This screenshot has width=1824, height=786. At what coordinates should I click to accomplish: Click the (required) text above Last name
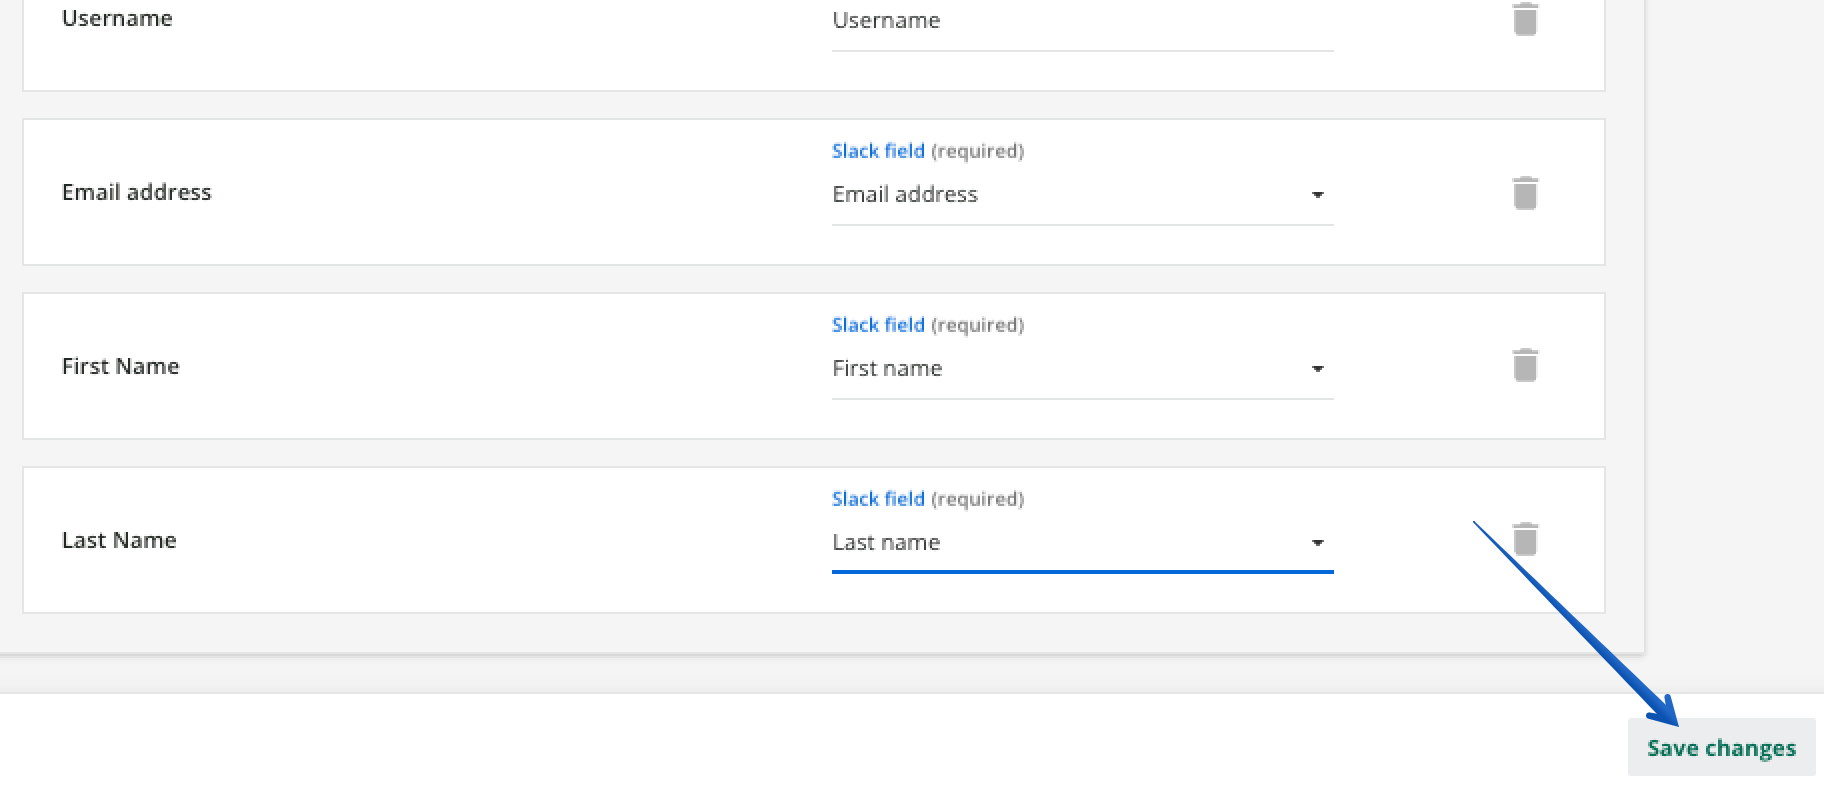click(x=977, y=499)
